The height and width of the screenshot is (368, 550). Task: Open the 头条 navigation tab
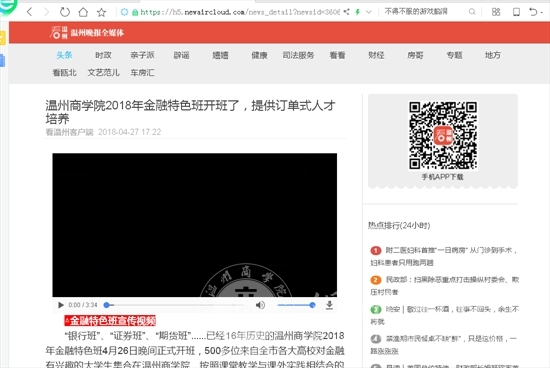pyautogui.click(x=64, y=55)
